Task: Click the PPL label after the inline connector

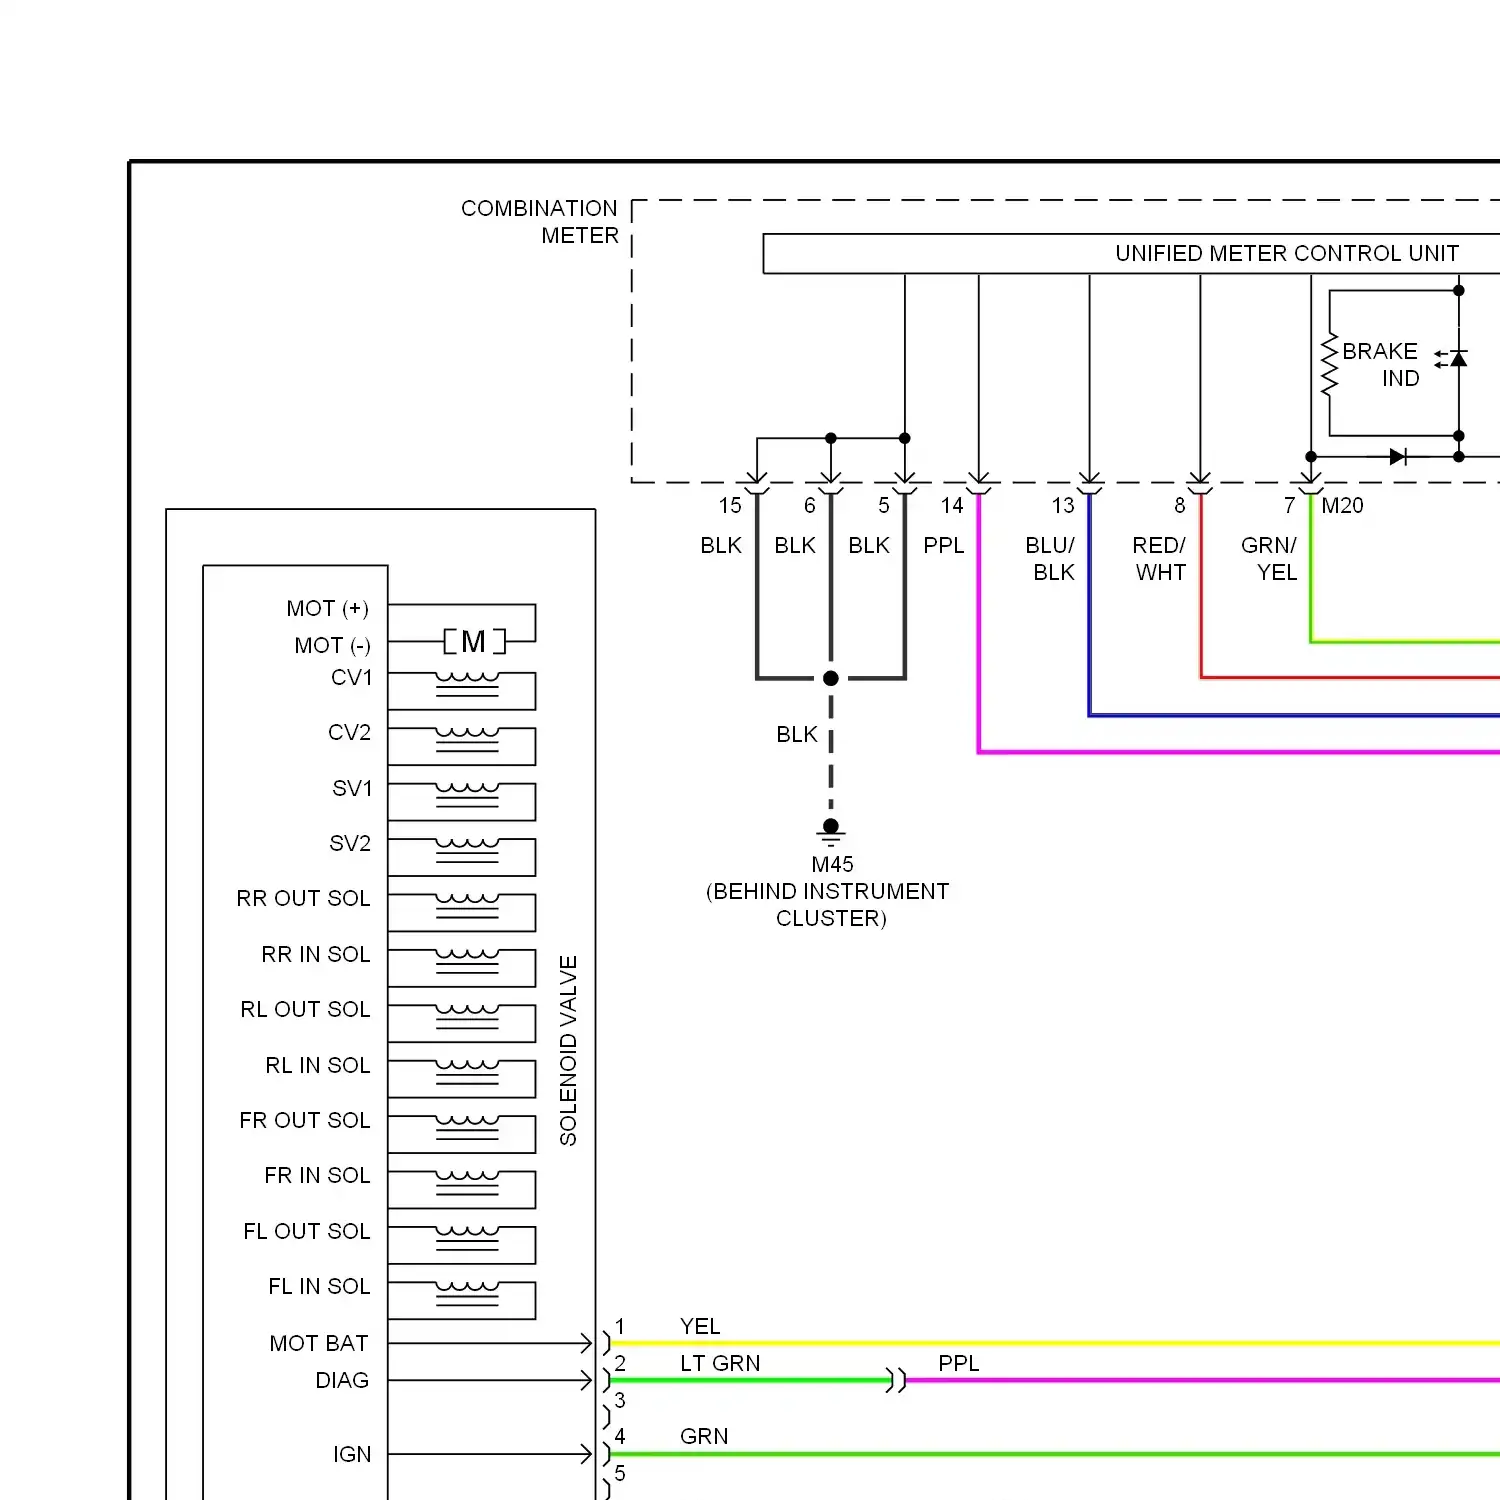Action: tap(959, 1363)
